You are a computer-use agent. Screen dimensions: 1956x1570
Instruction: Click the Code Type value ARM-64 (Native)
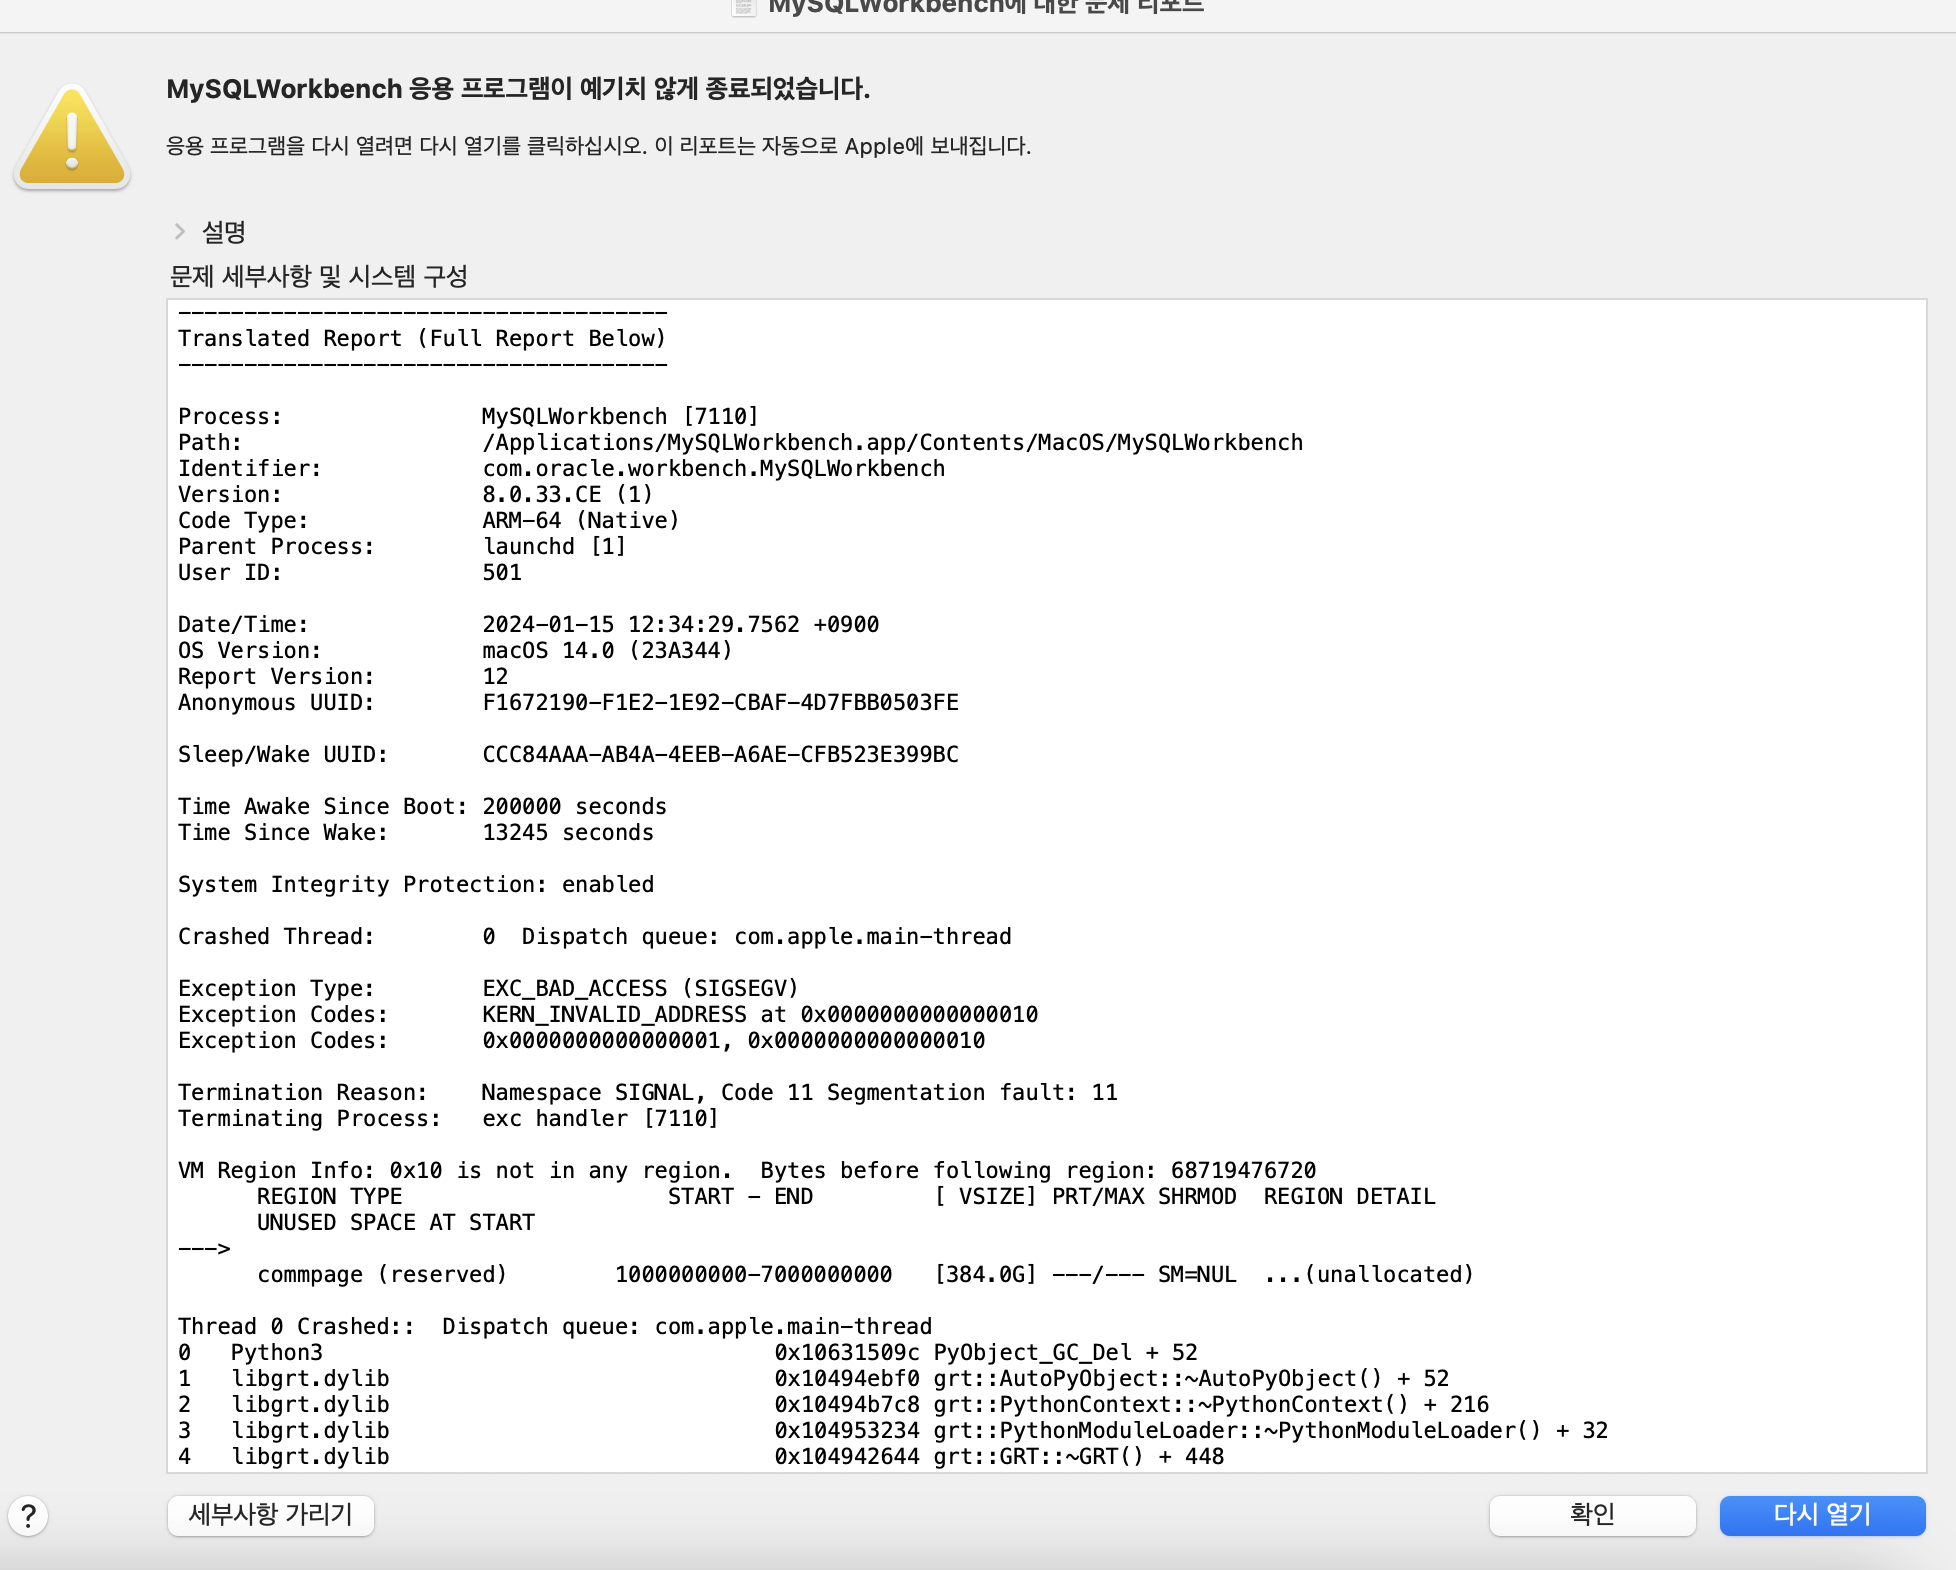pos(581,521)
